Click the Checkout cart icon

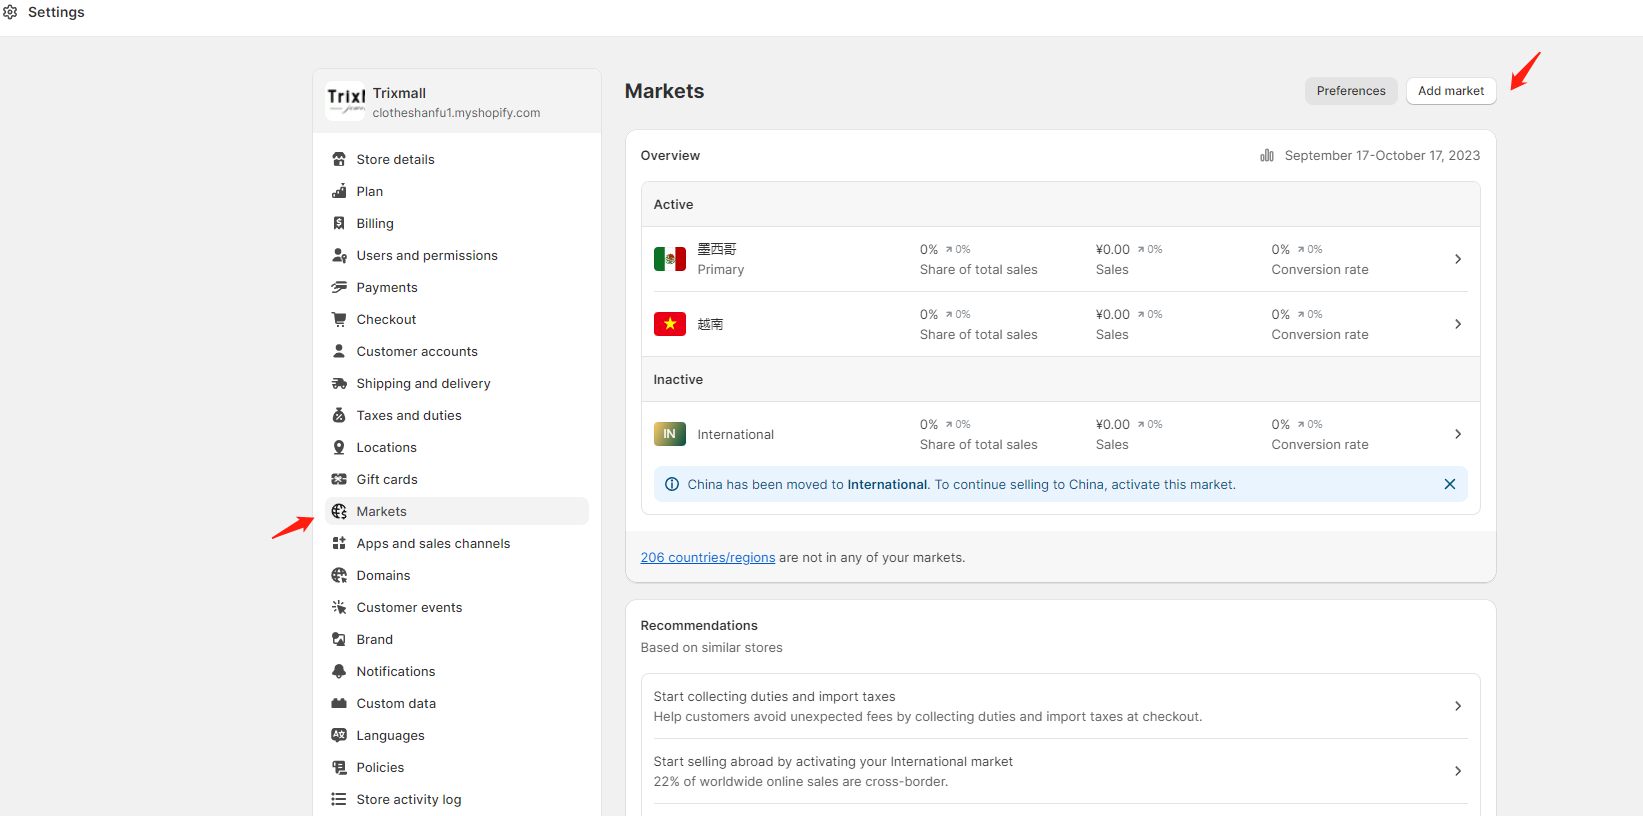tap(339, 319)
